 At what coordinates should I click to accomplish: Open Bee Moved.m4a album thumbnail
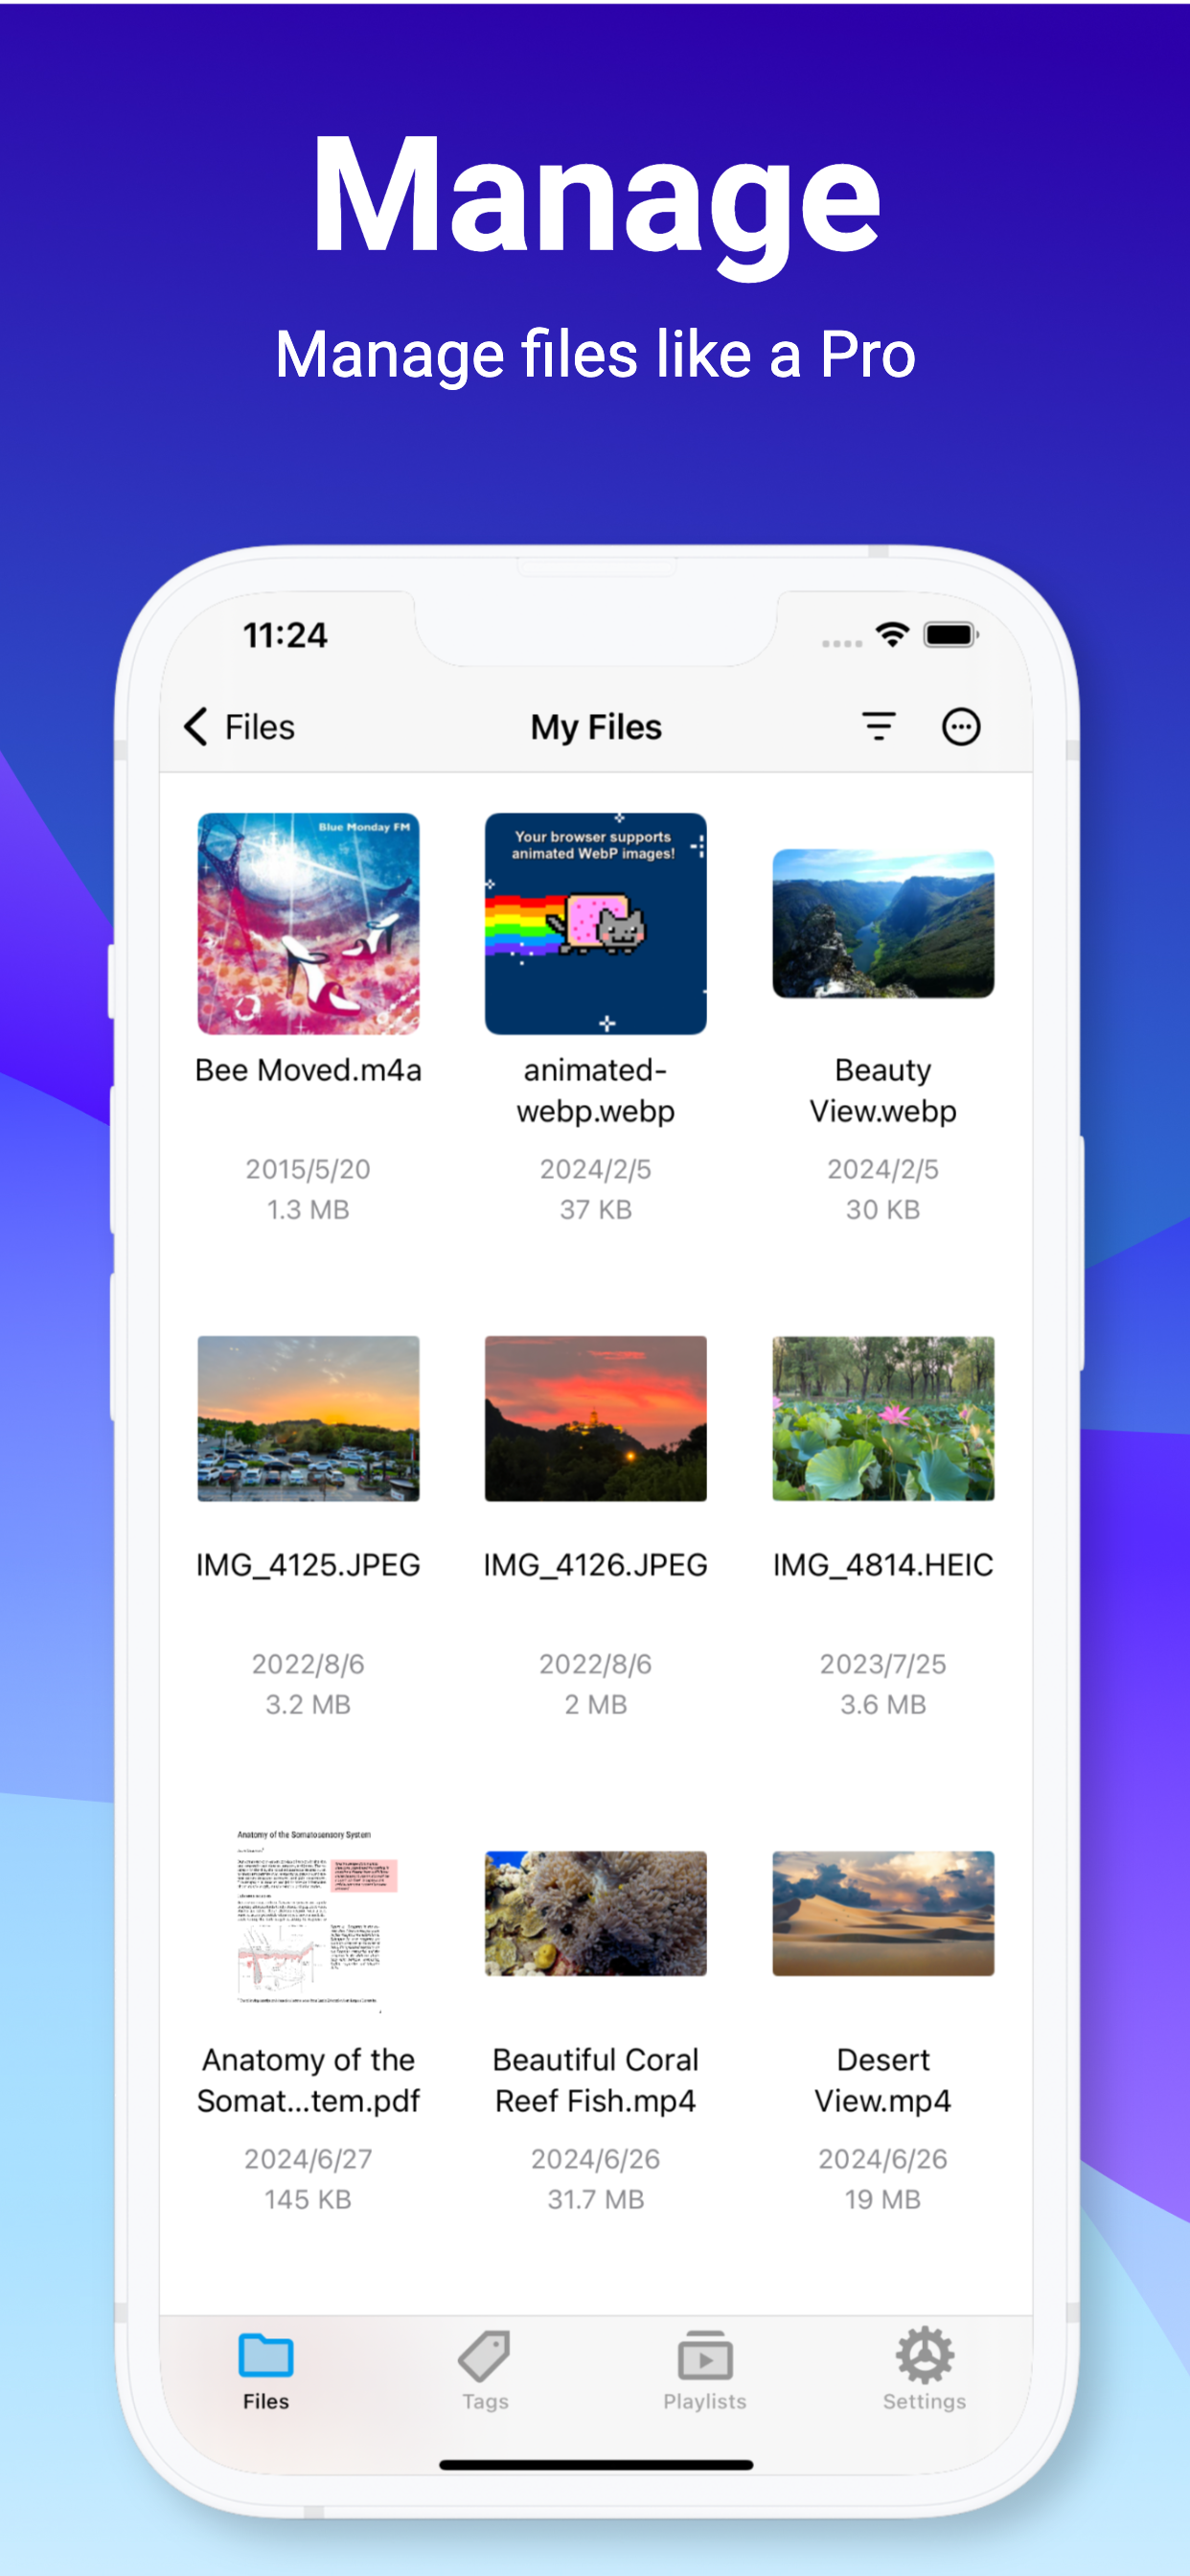point(308,923)
